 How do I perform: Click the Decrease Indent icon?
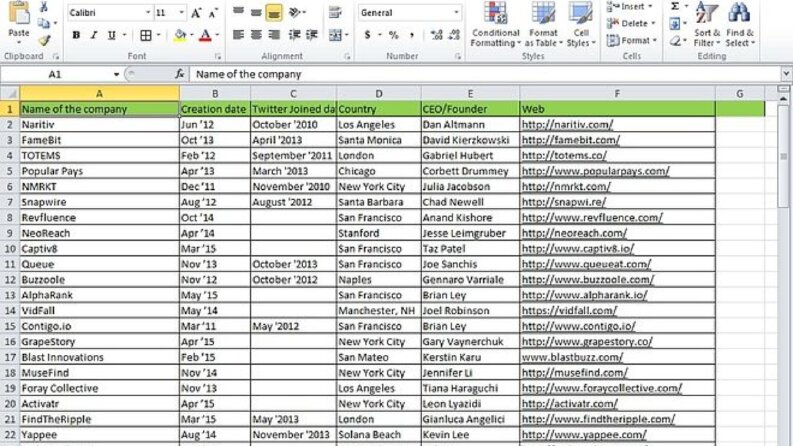[294, 35]
